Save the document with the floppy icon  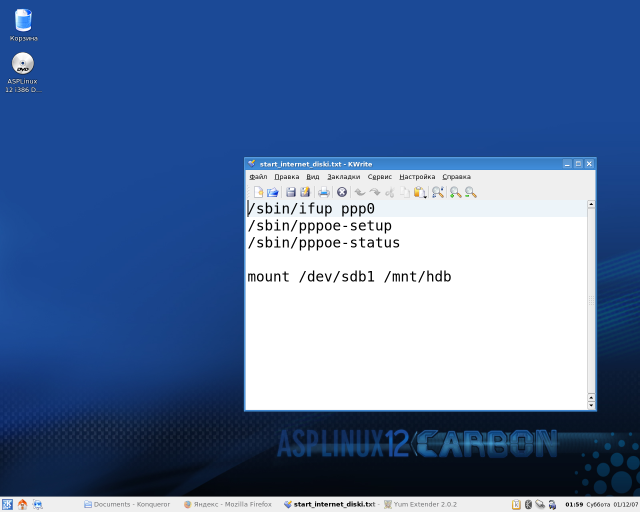[291, 192]
